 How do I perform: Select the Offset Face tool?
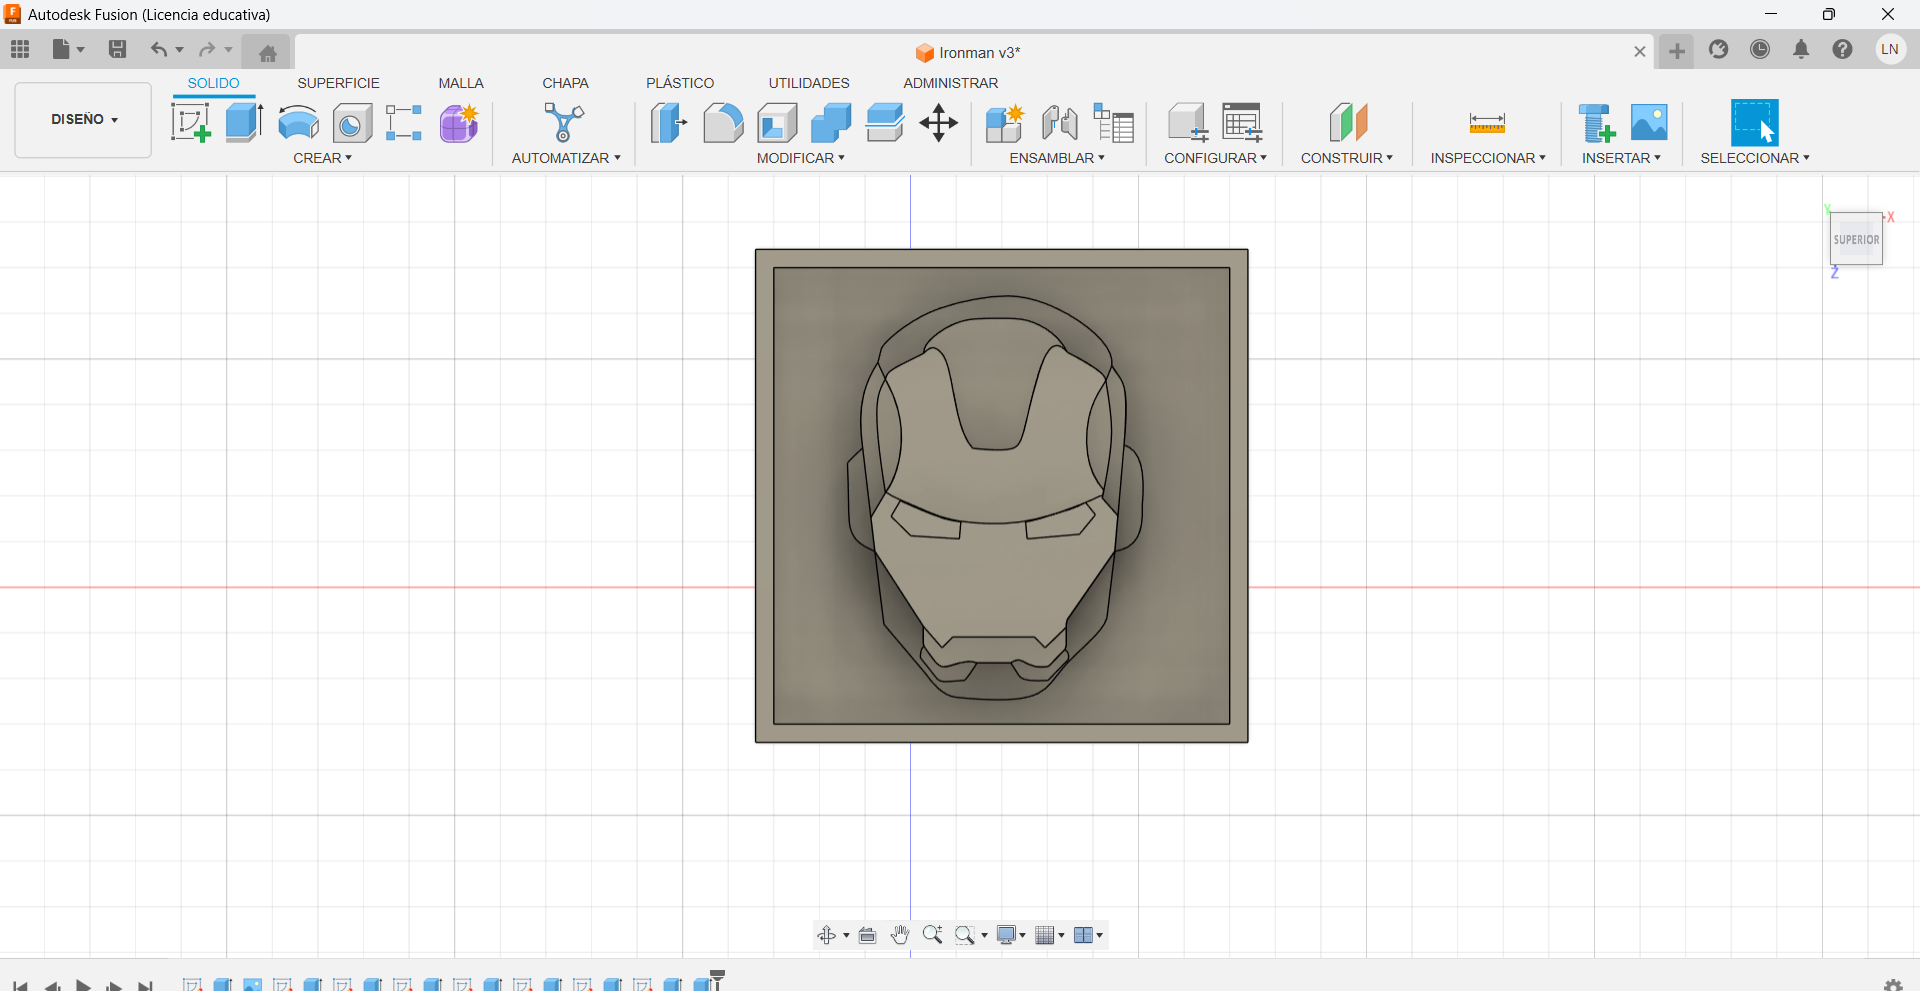pos(885,123)
